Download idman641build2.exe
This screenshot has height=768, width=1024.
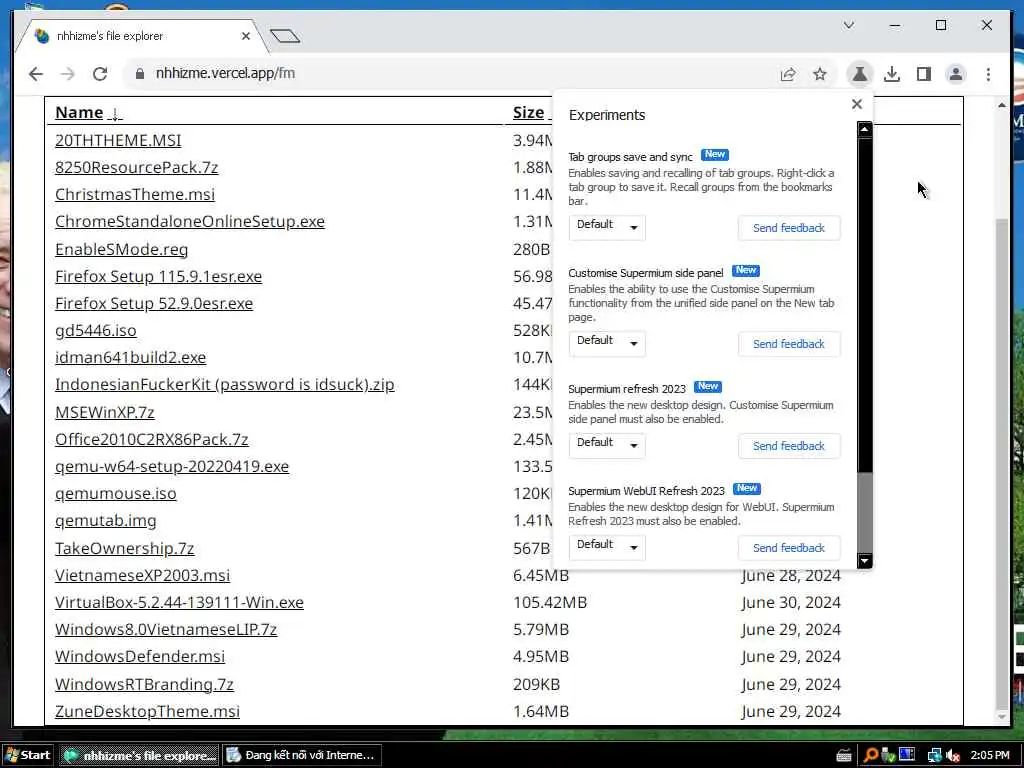130,357
